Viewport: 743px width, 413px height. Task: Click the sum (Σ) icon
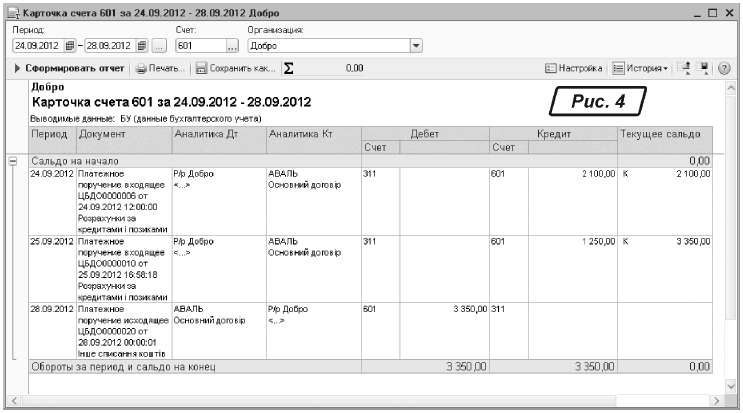click(289, 68)
